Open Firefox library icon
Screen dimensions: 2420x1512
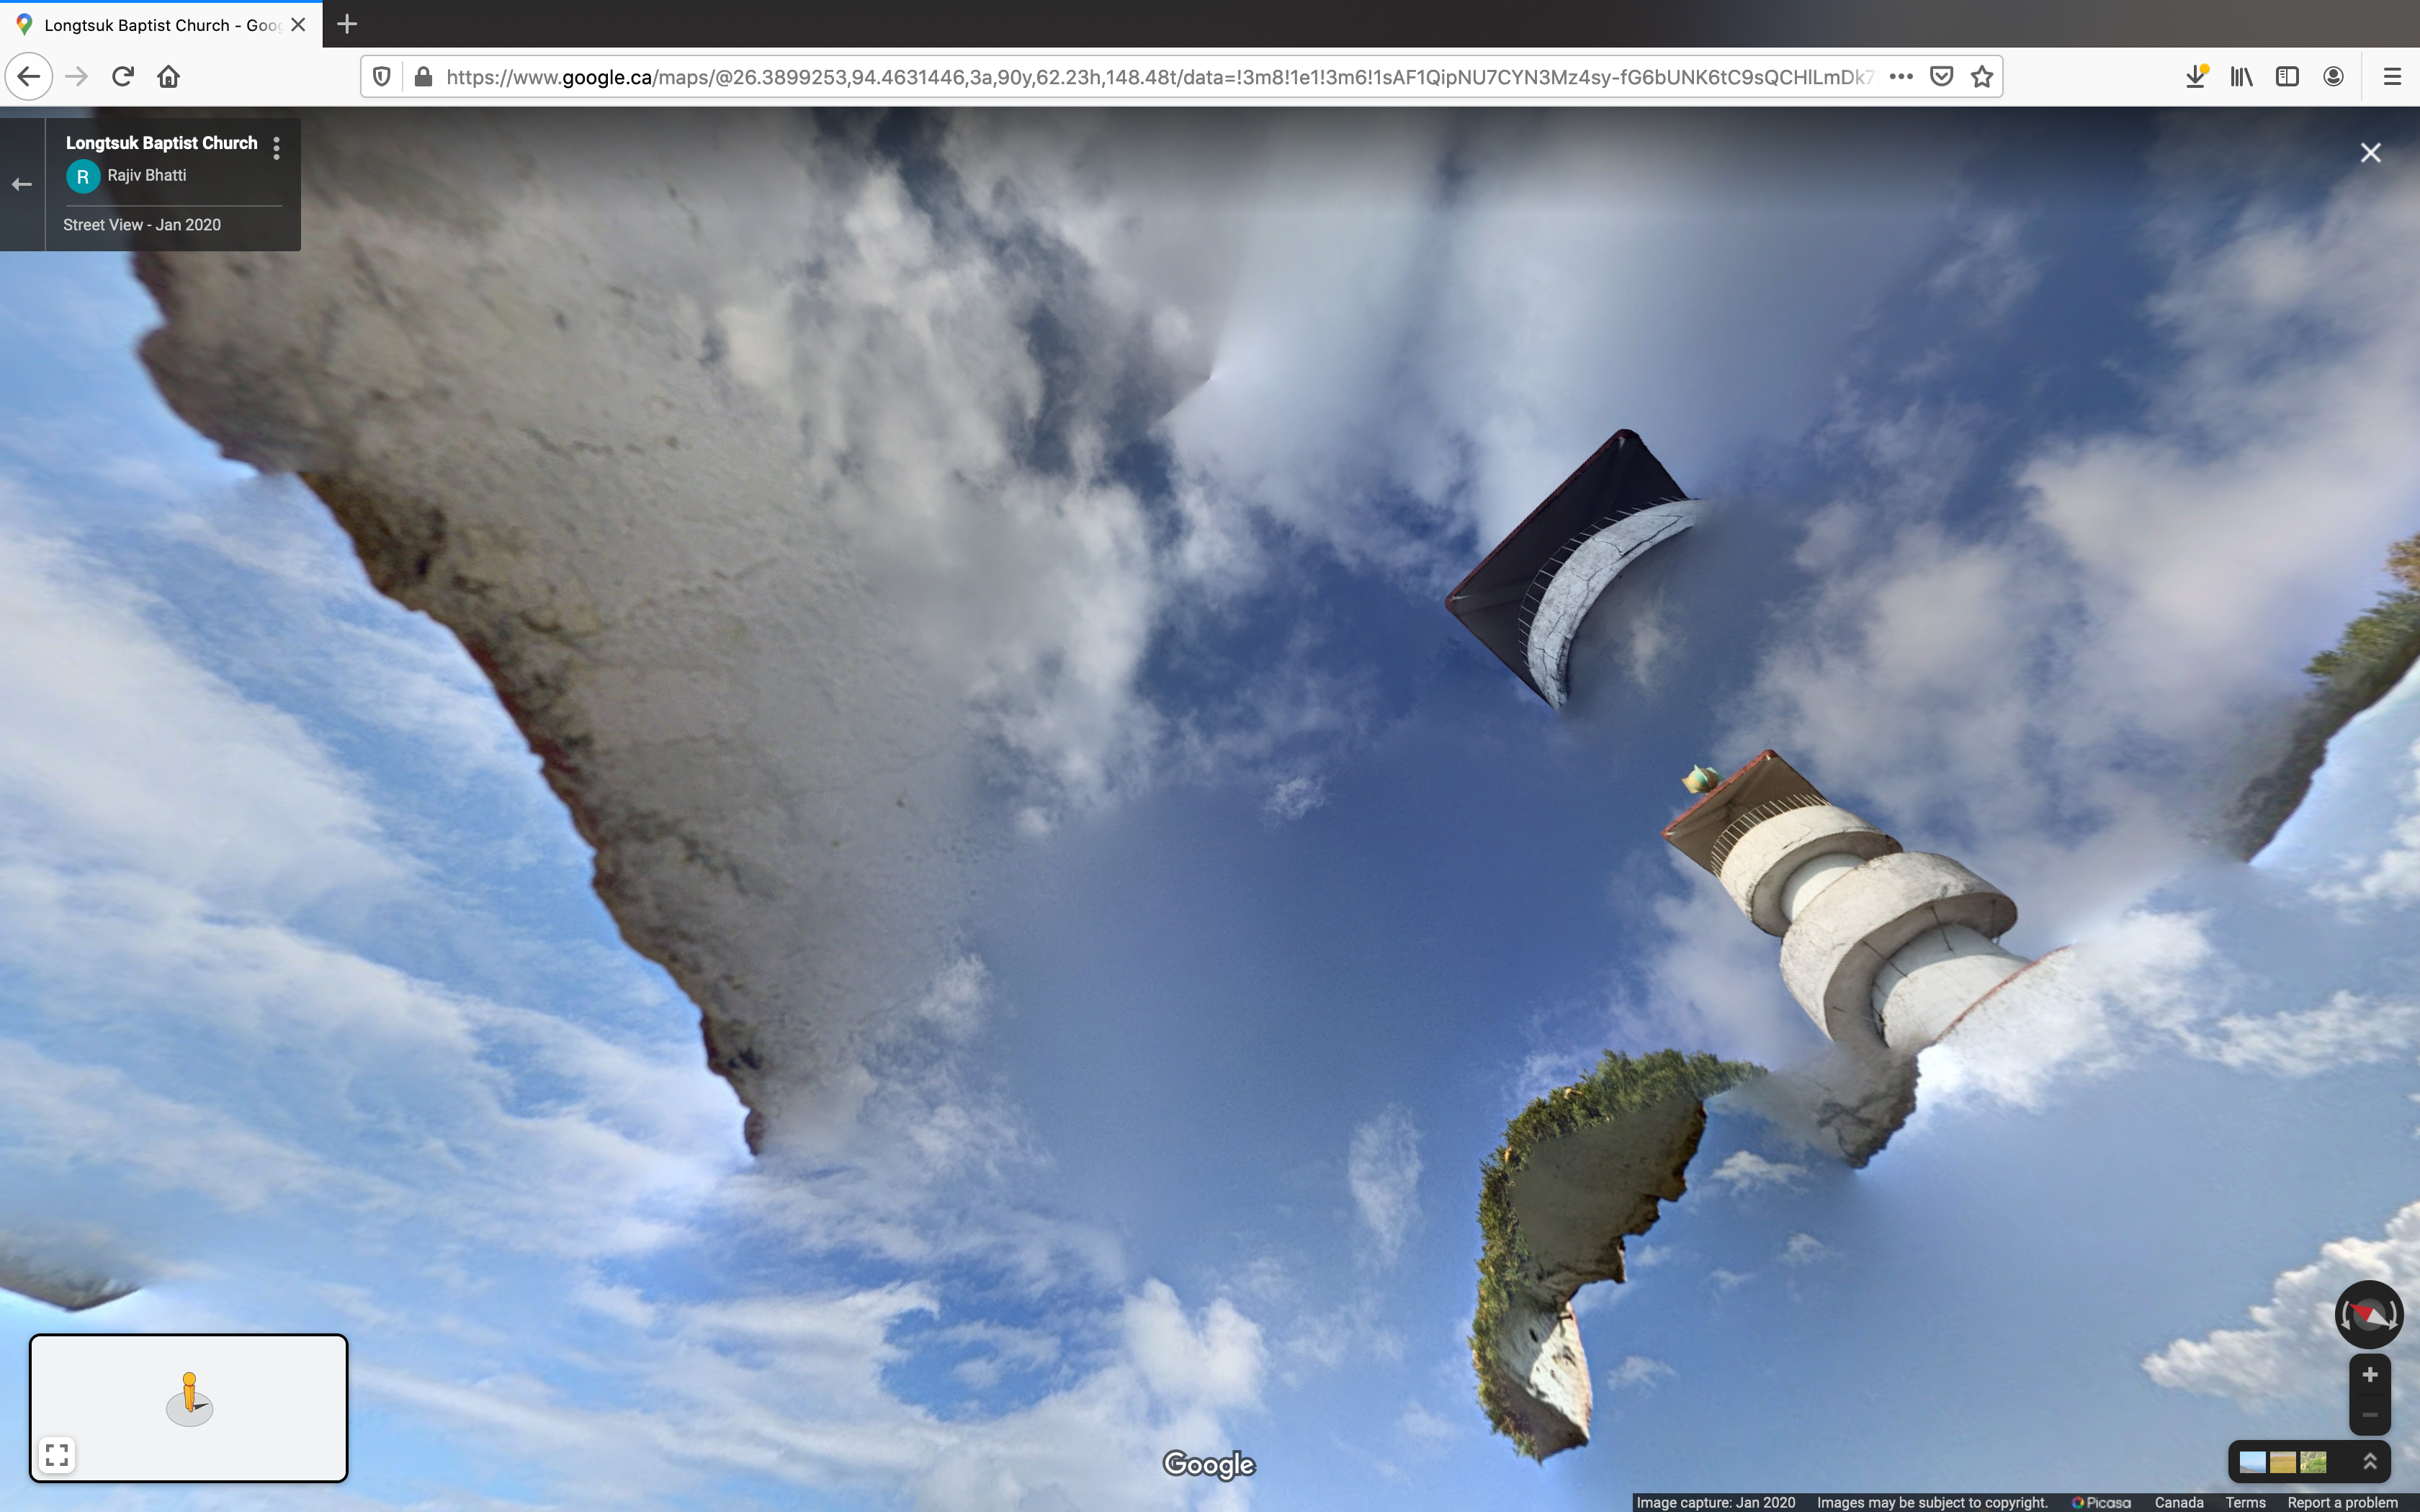pyautogui.click(x=2241, y=77)
